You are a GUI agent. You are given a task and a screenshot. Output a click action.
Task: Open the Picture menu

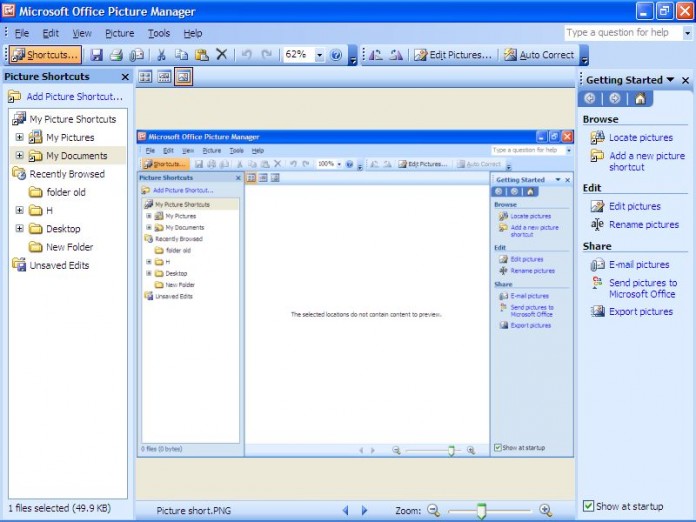point(119,33)
